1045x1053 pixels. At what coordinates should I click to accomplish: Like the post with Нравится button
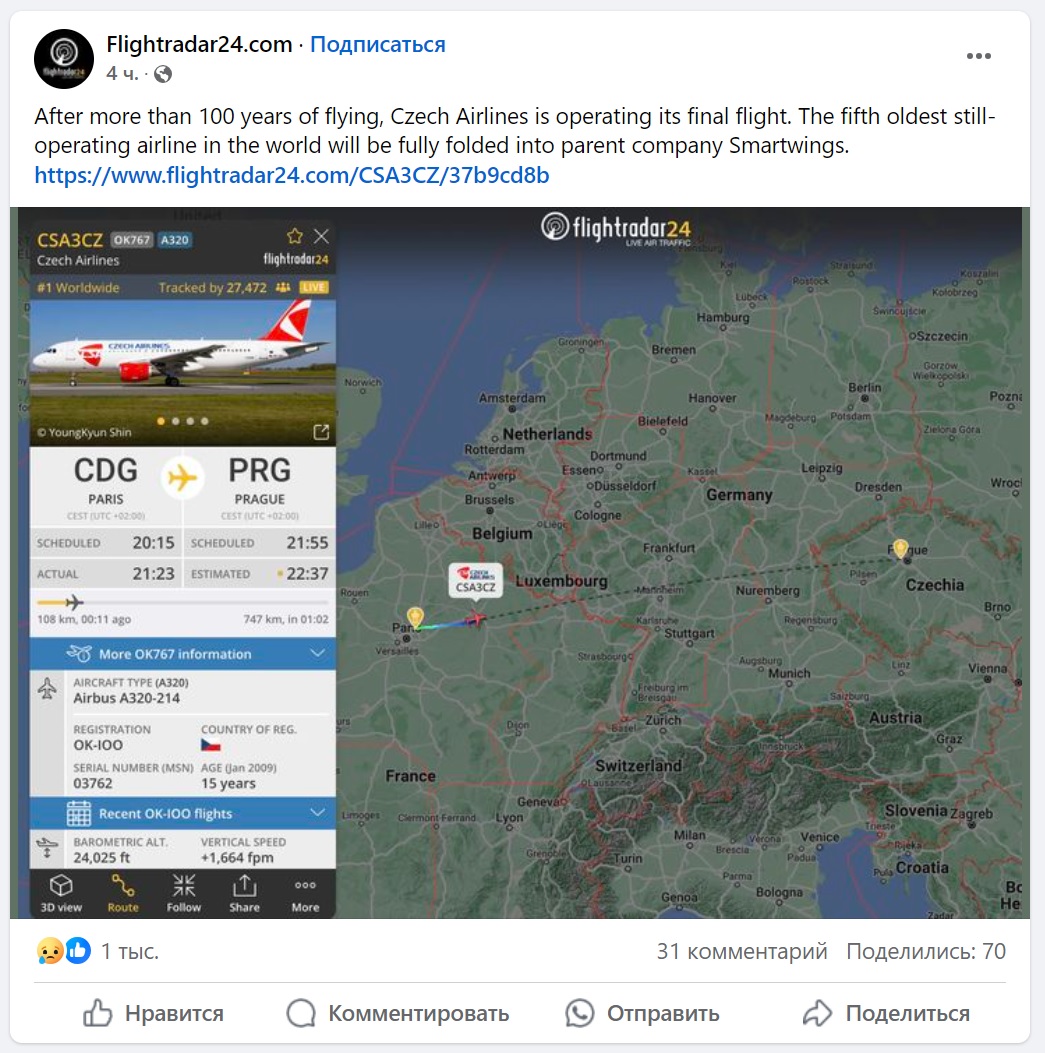(x=153, y=1013)
